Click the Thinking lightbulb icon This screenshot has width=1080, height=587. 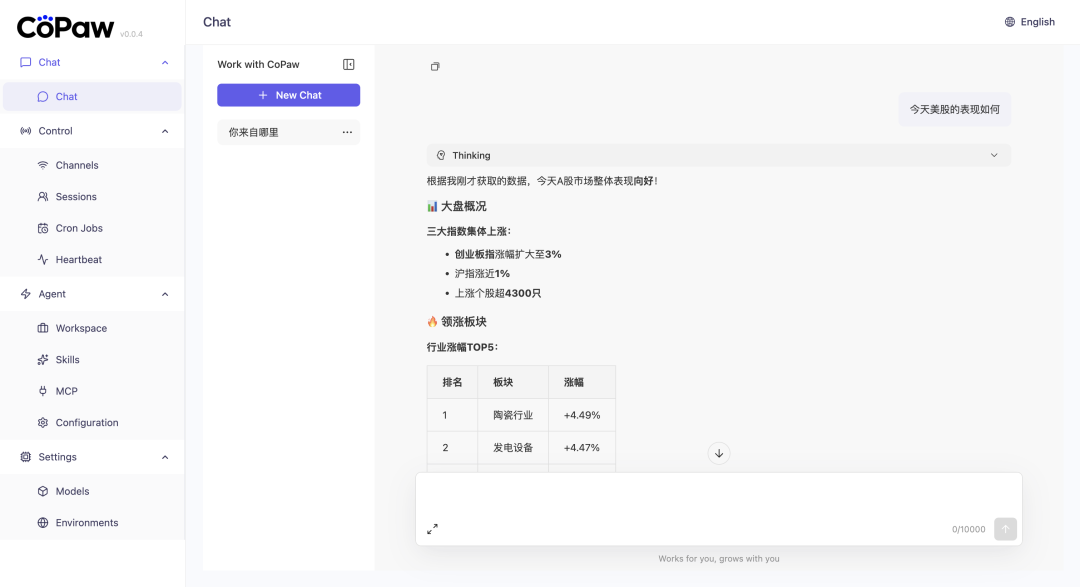[x=441, y=155]
